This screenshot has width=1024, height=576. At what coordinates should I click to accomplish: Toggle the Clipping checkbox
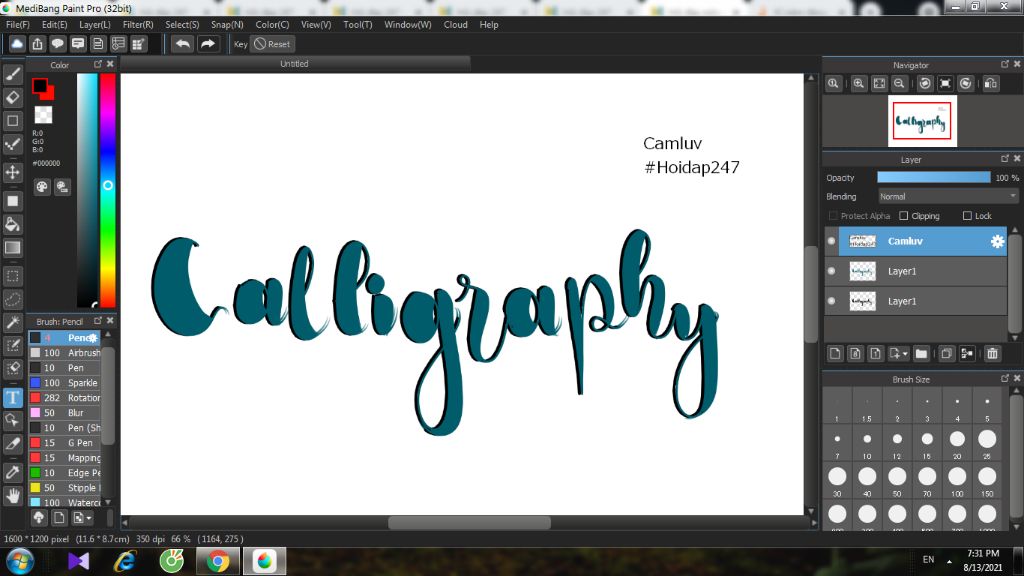904,216
